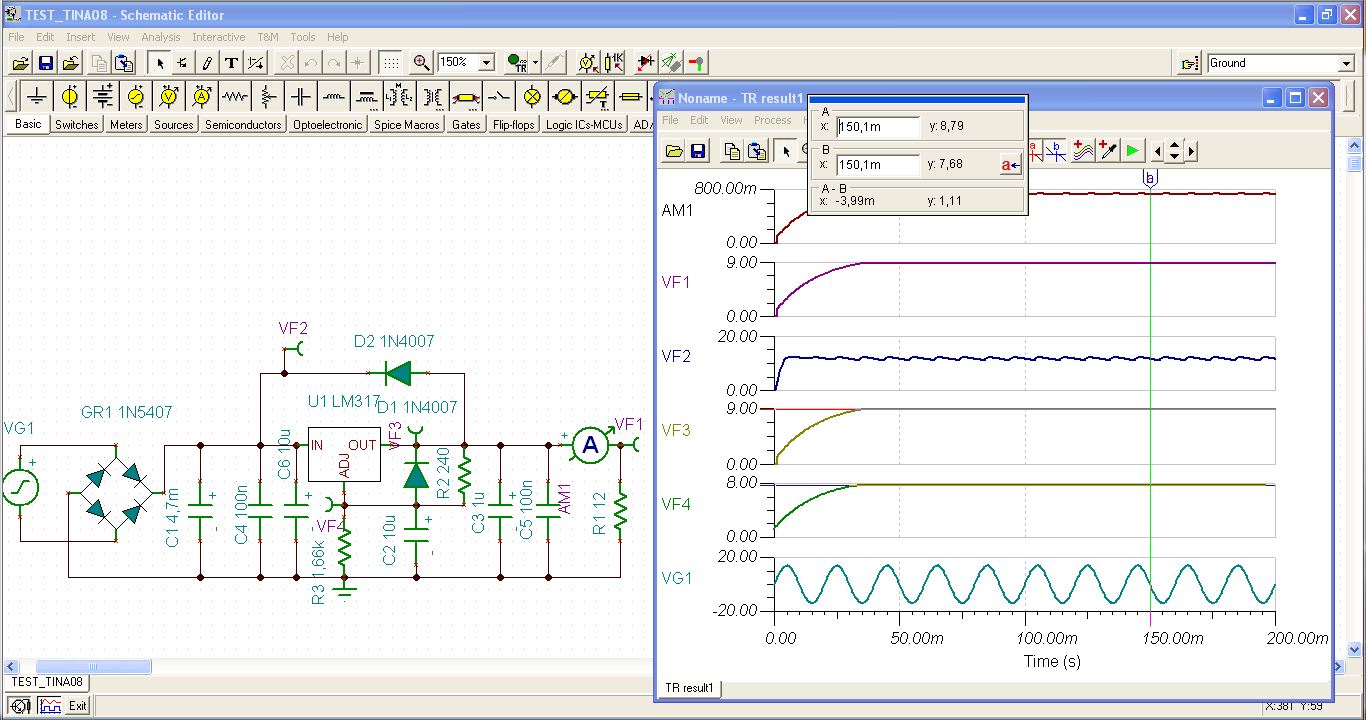Open the Process menu in the TR result window
The image size is (1366, 720).
tap(772, 120)
